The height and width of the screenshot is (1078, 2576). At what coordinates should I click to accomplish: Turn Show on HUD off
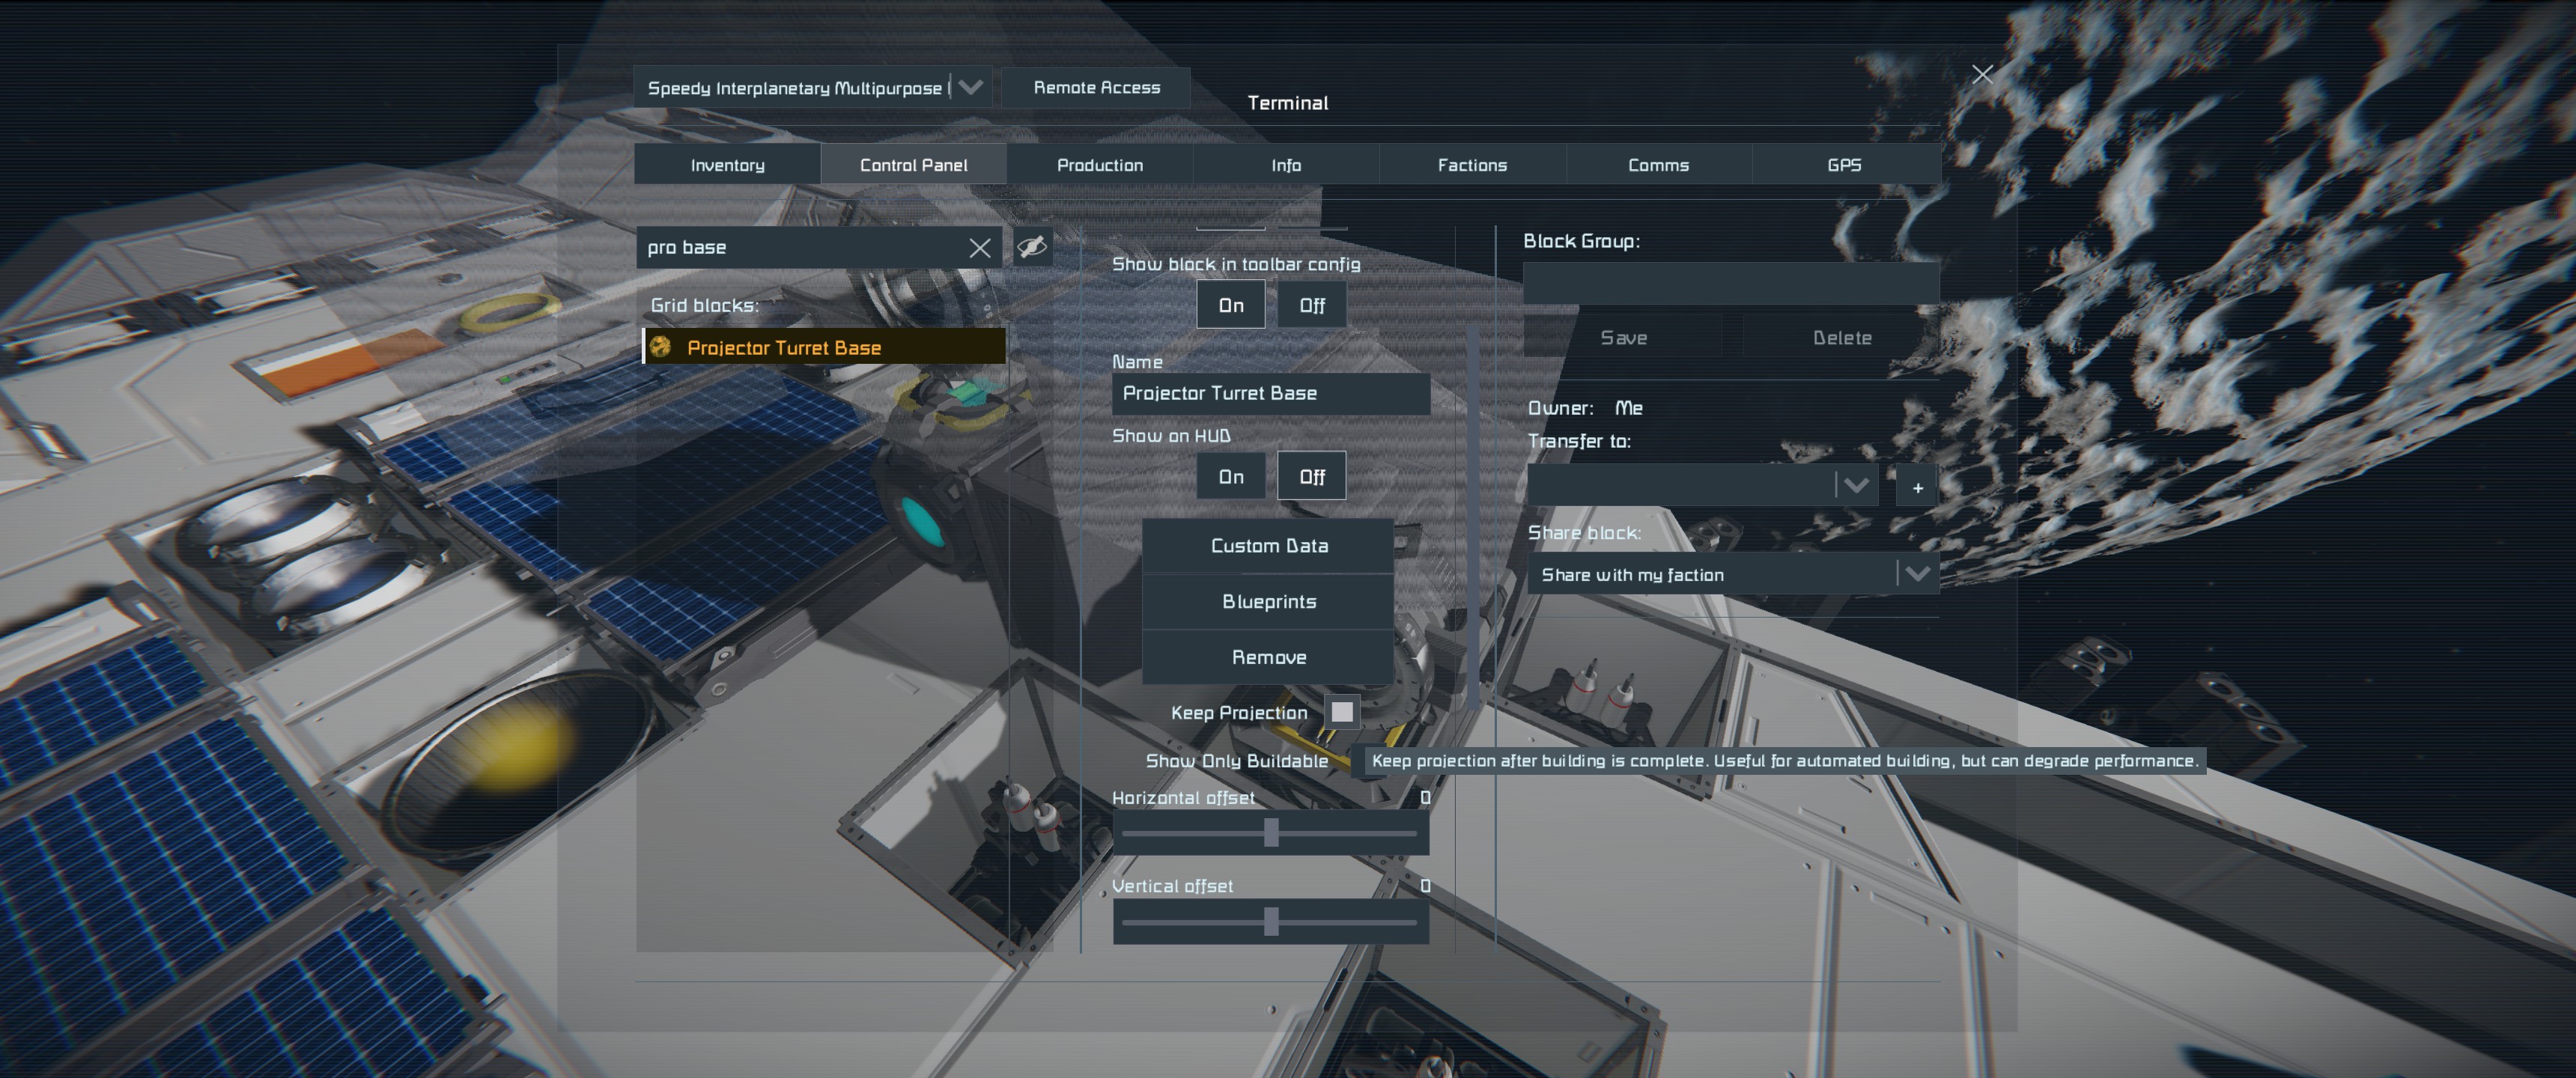point(1311,477)
